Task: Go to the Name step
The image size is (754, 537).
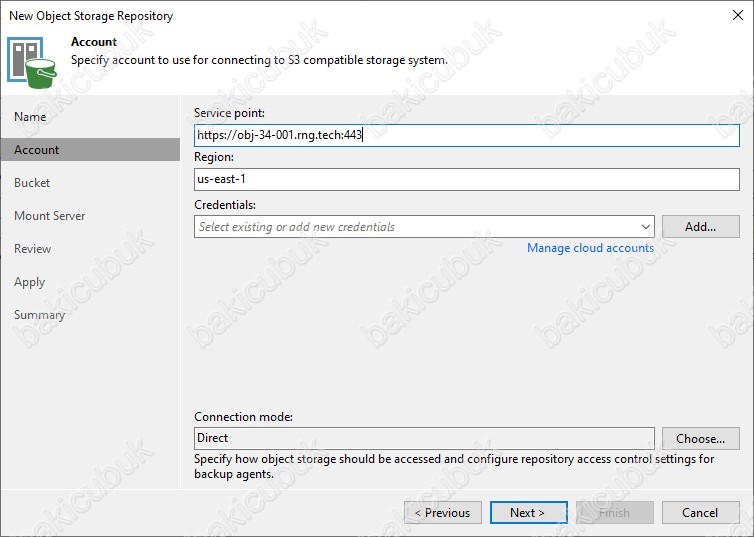Action: point(30,117)
